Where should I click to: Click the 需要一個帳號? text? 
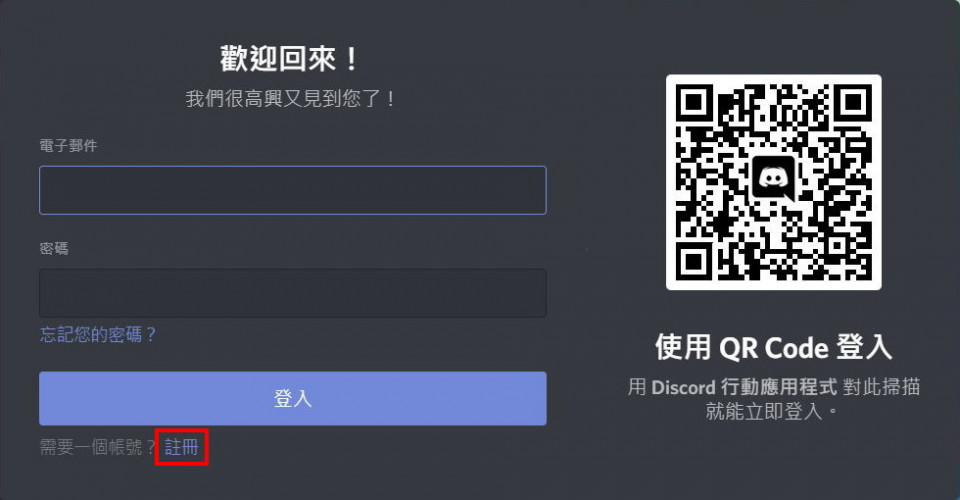98,447
